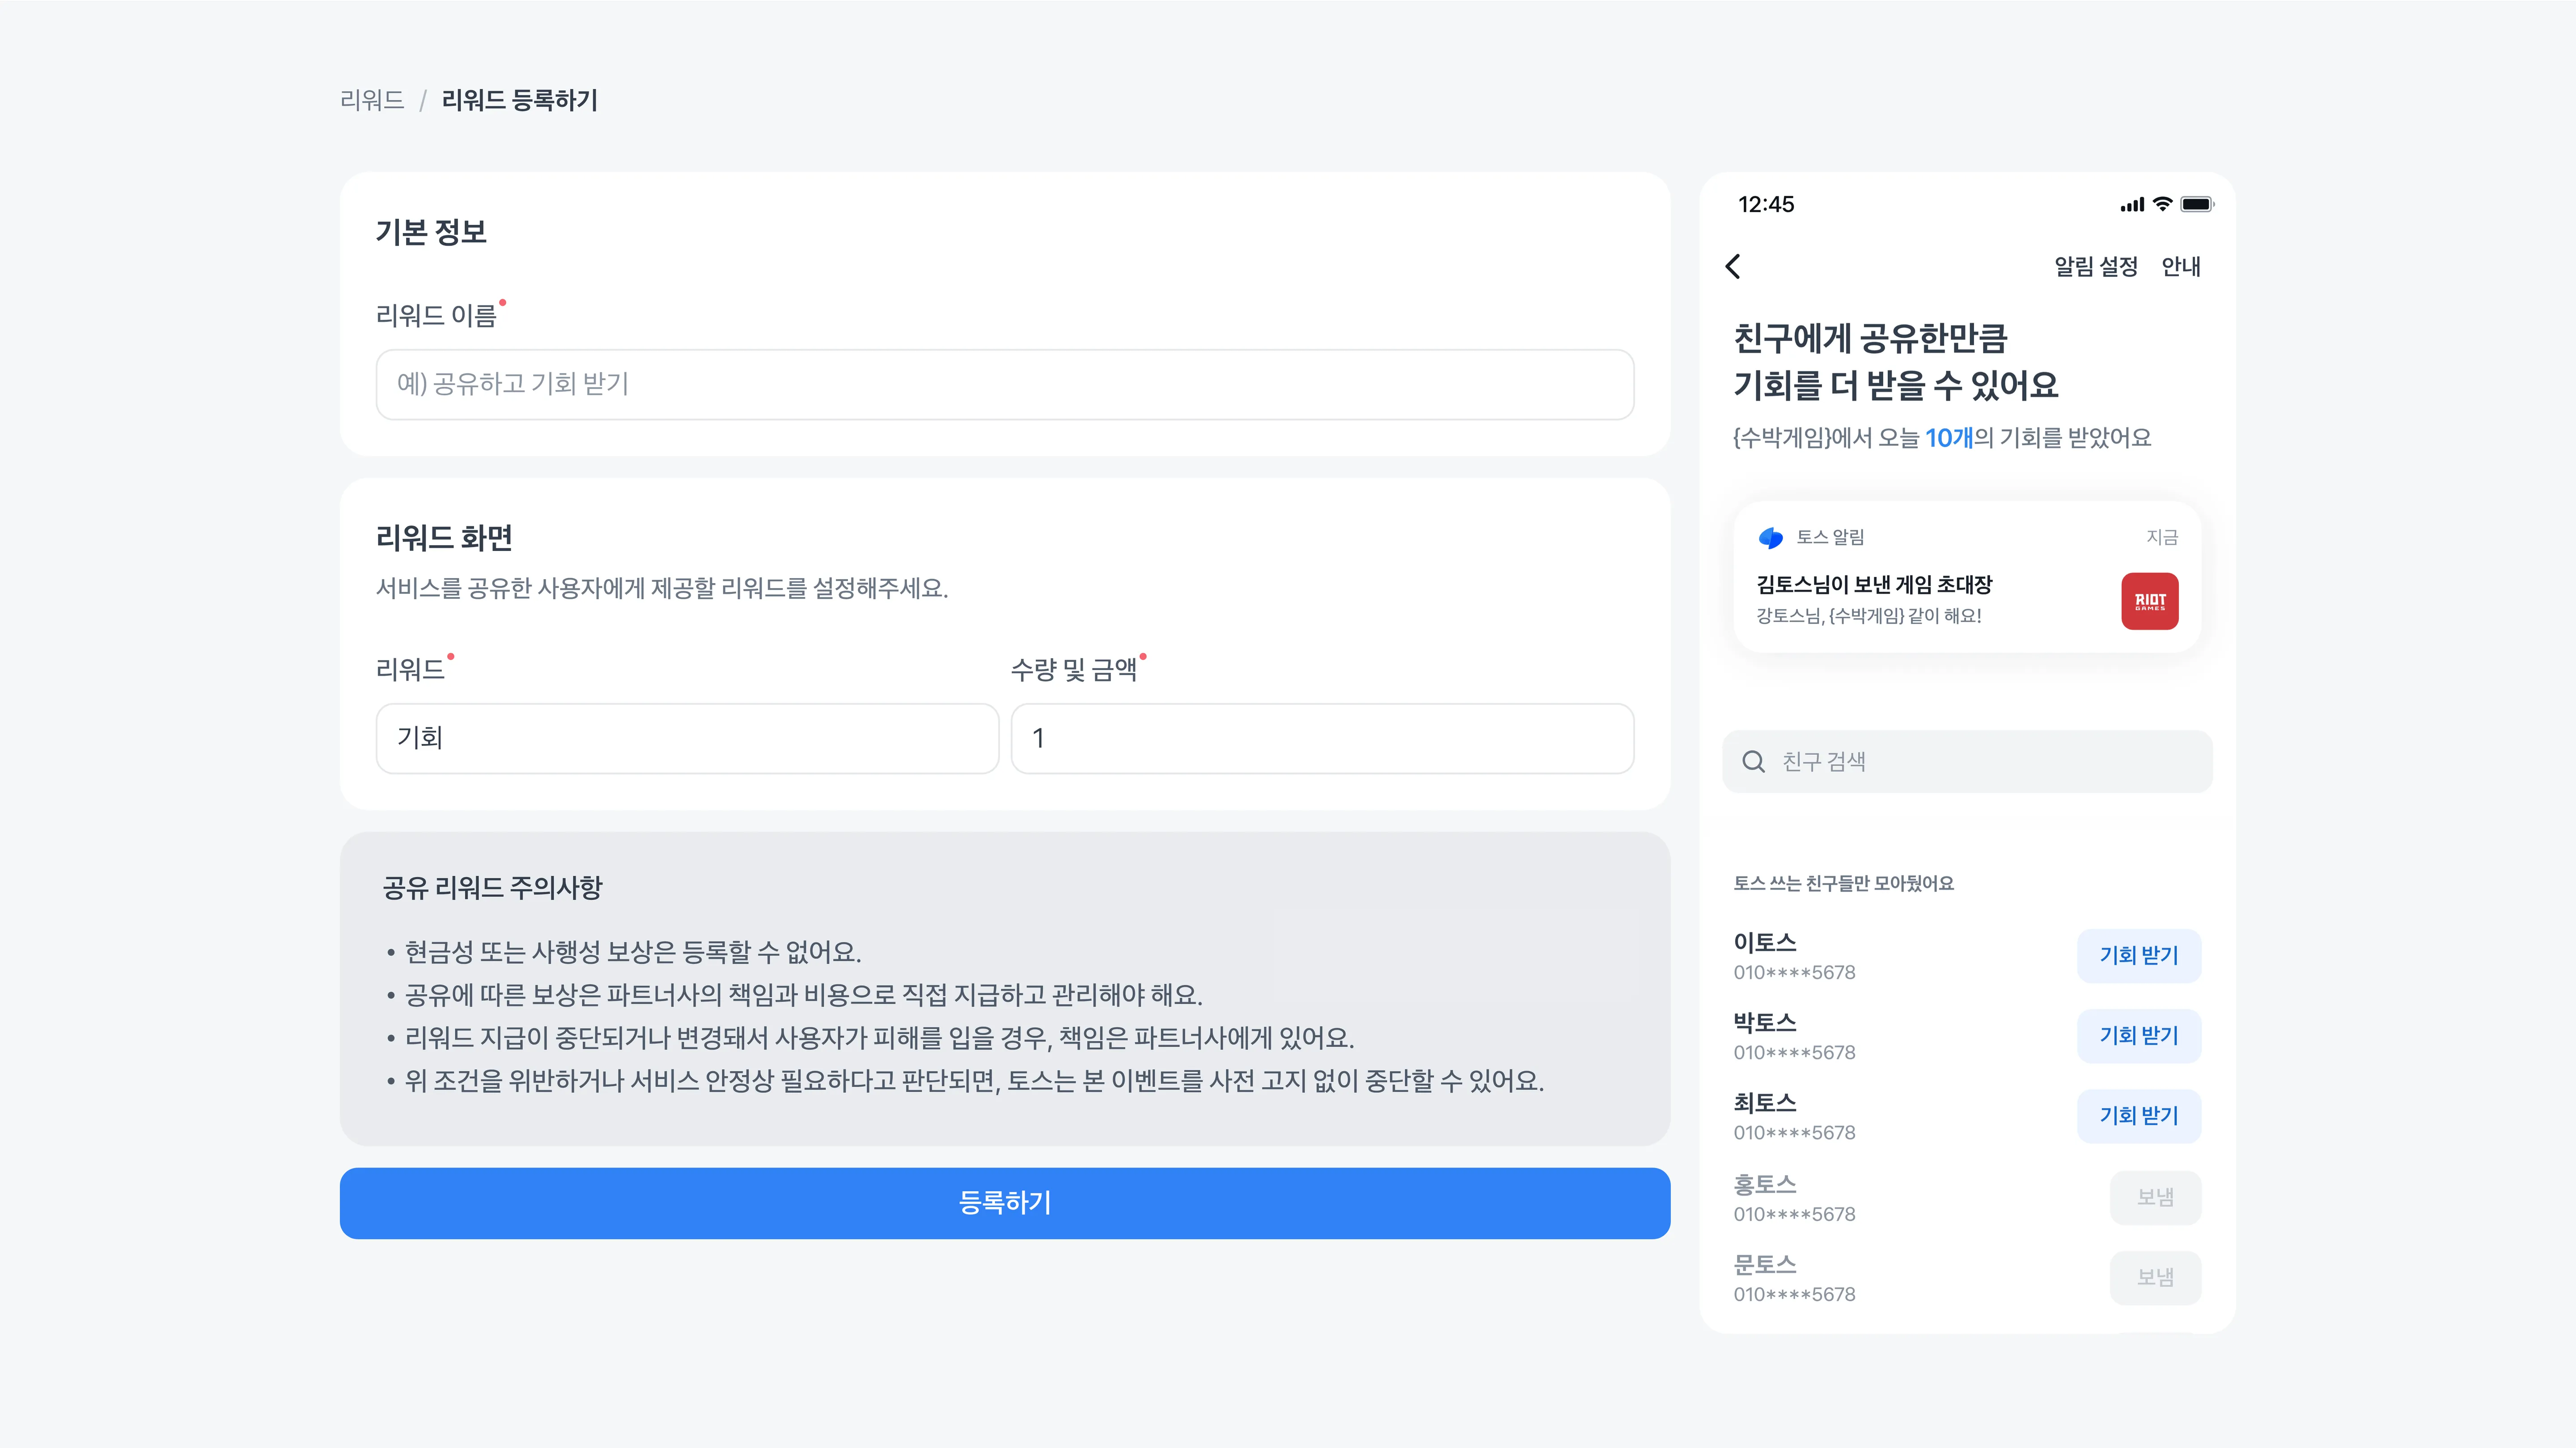Click the search magnifier icon
Screen dimensions: 2576x1448
click(1753, 762)
